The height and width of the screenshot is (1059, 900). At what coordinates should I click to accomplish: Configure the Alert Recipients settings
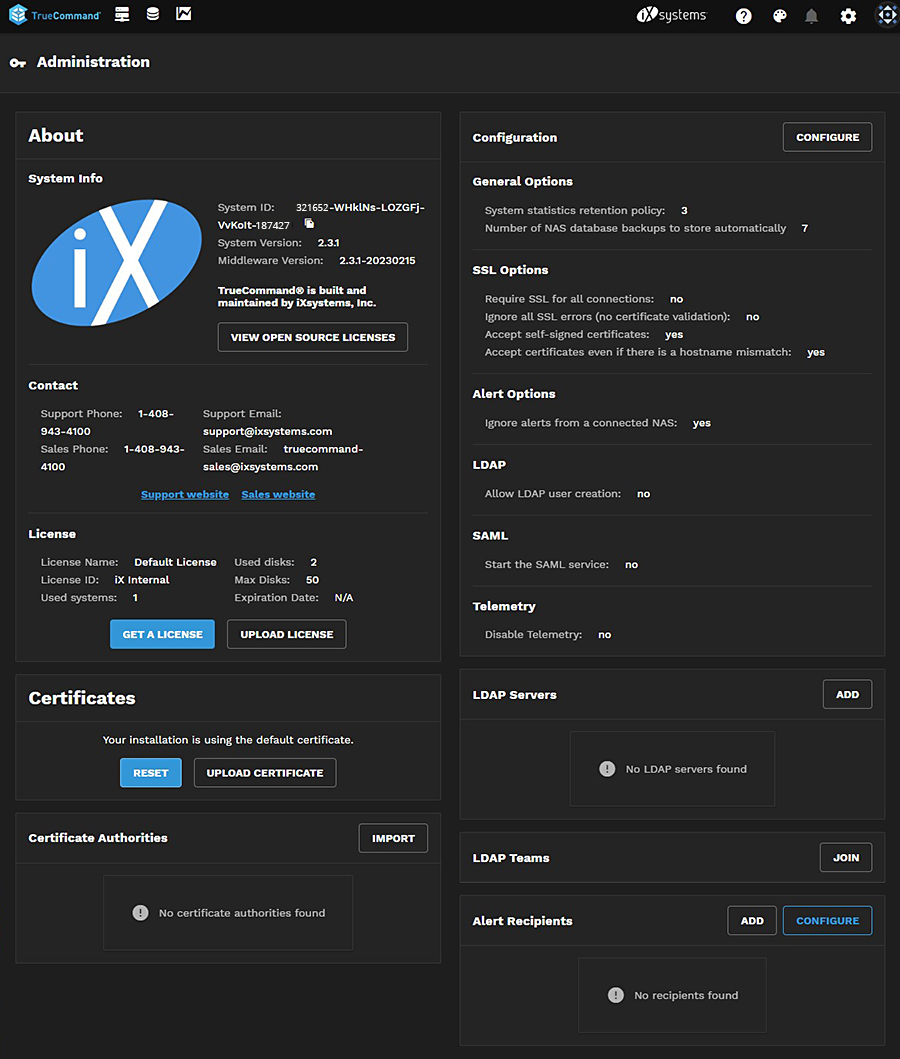point(827,920)
